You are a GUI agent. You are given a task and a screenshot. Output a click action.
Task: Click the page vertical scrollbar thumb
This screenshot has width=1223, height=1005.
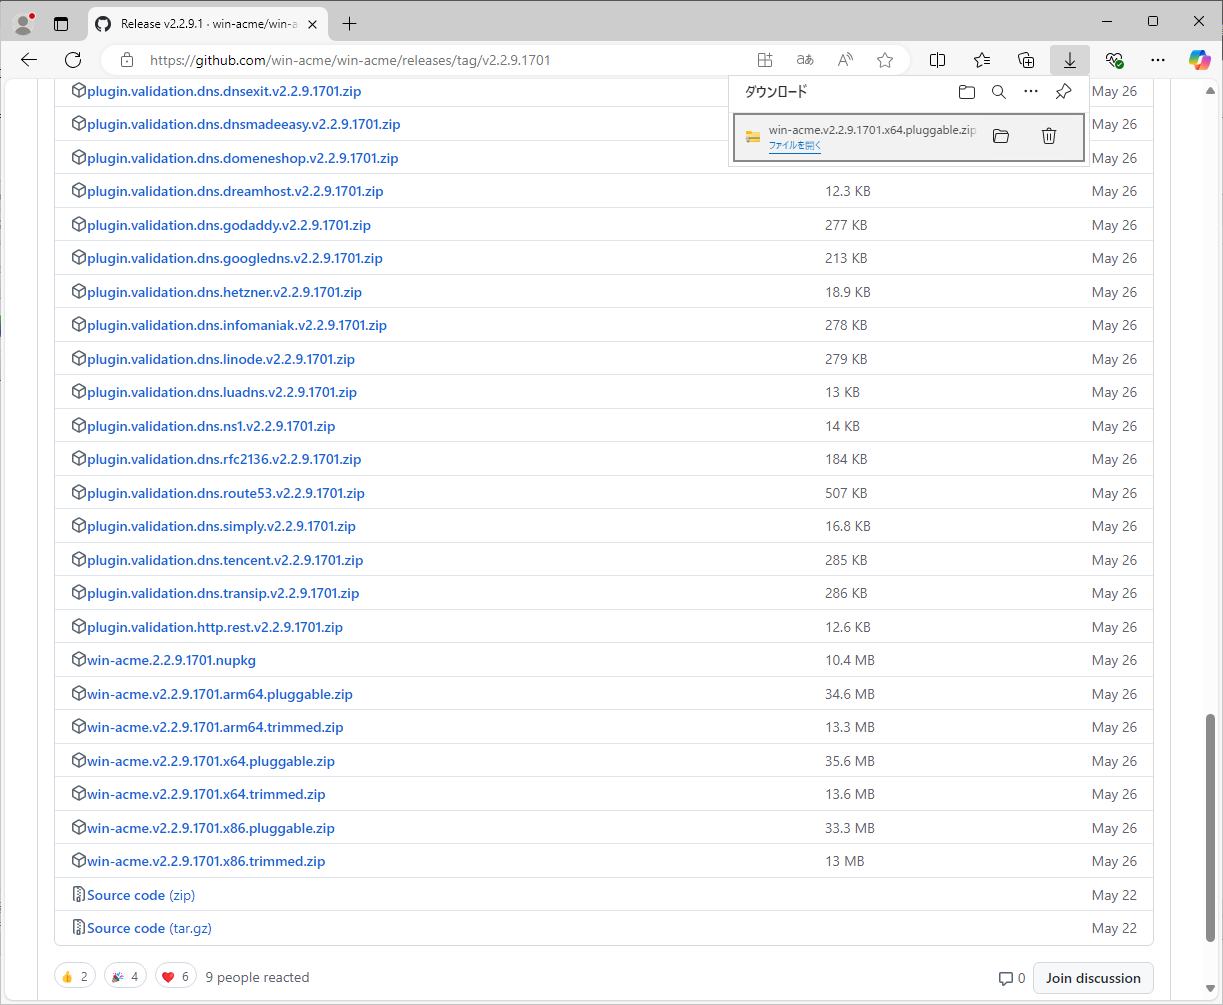[1211, 828]
